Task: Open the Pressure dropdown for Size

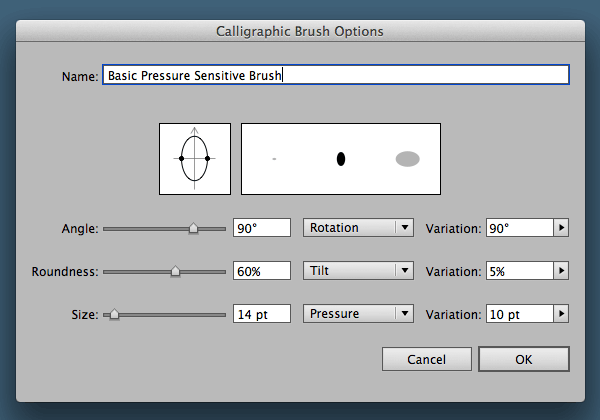Action: 358,314
